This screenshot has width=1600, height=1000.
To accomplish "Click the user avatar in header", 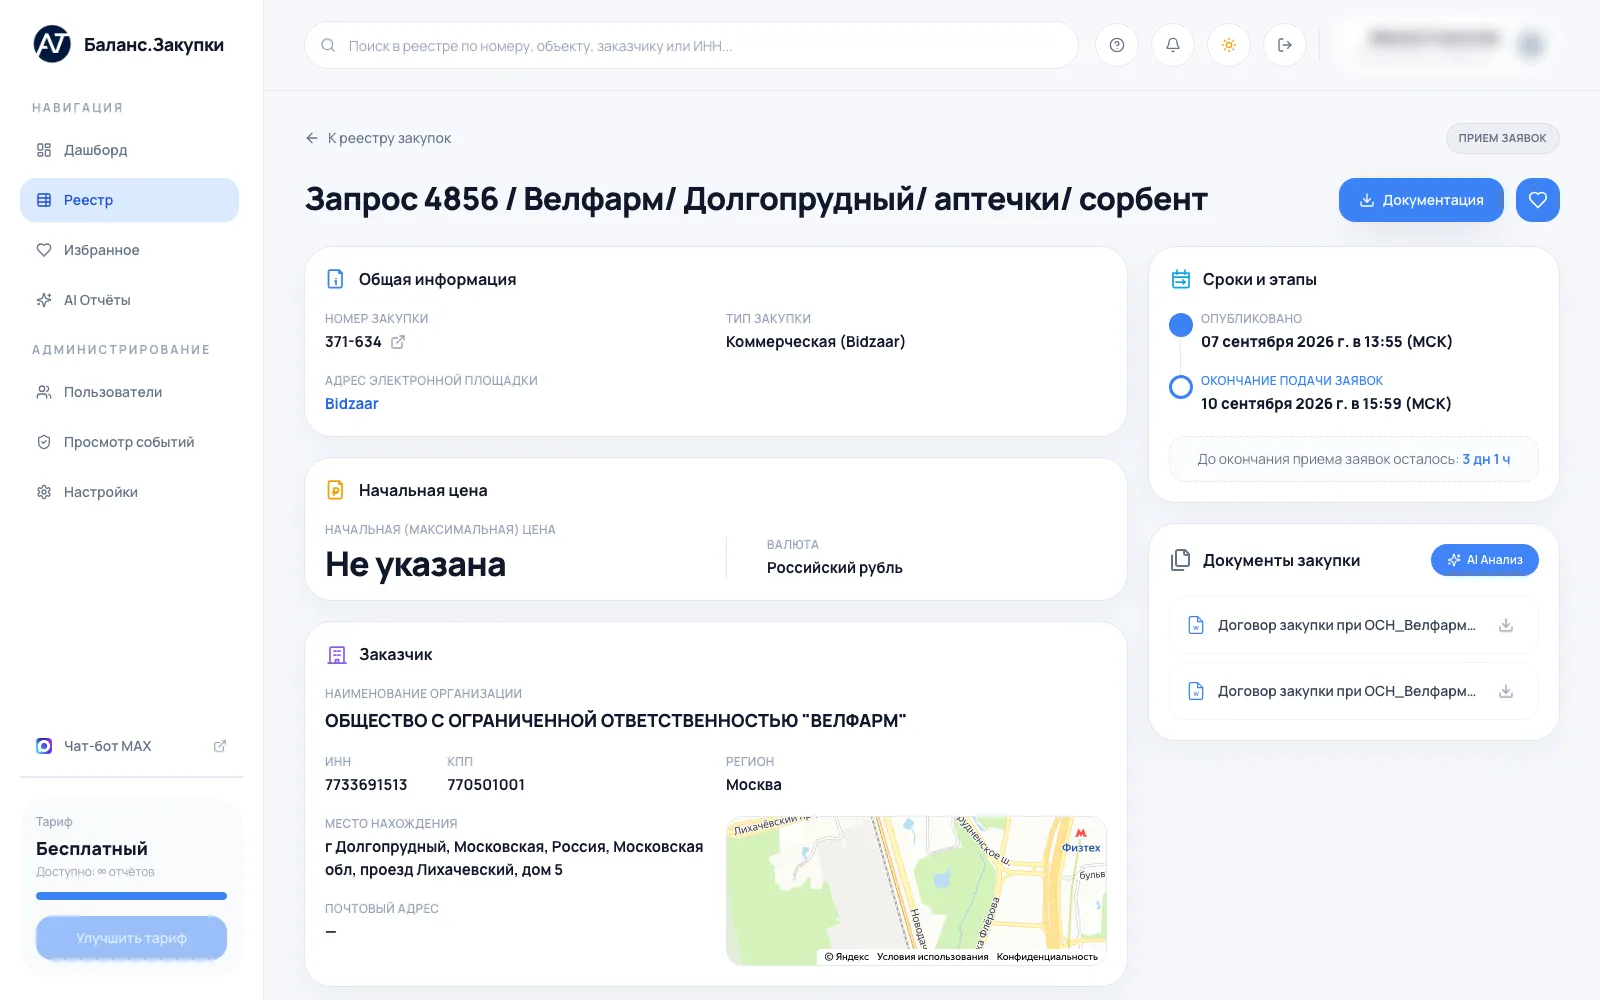I will pos(1531,45).
